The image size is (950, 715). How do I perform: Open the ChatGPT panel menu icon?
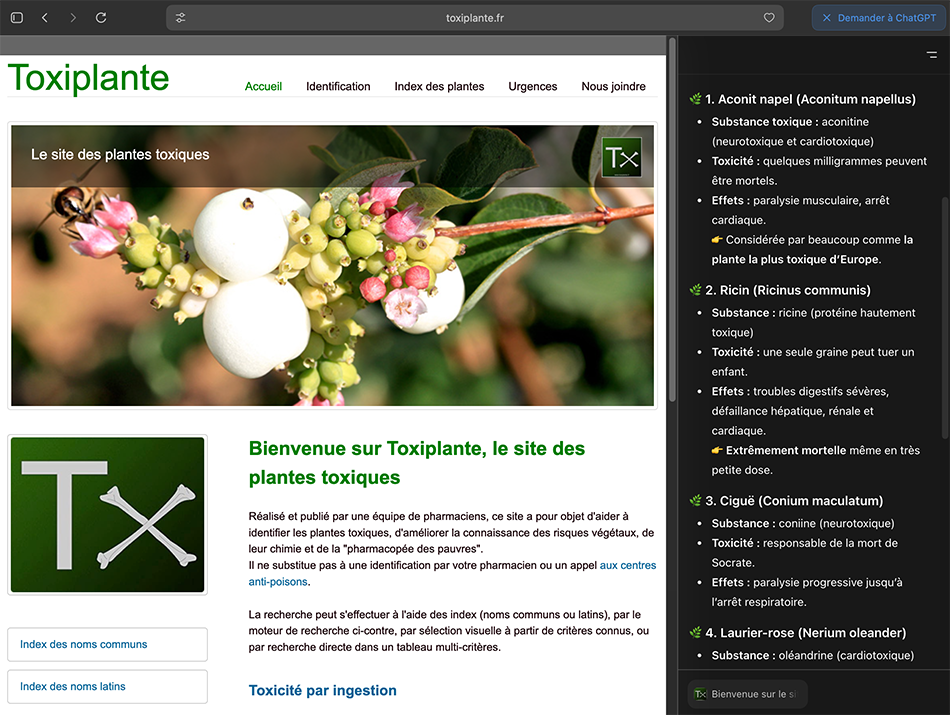[932, 56]
